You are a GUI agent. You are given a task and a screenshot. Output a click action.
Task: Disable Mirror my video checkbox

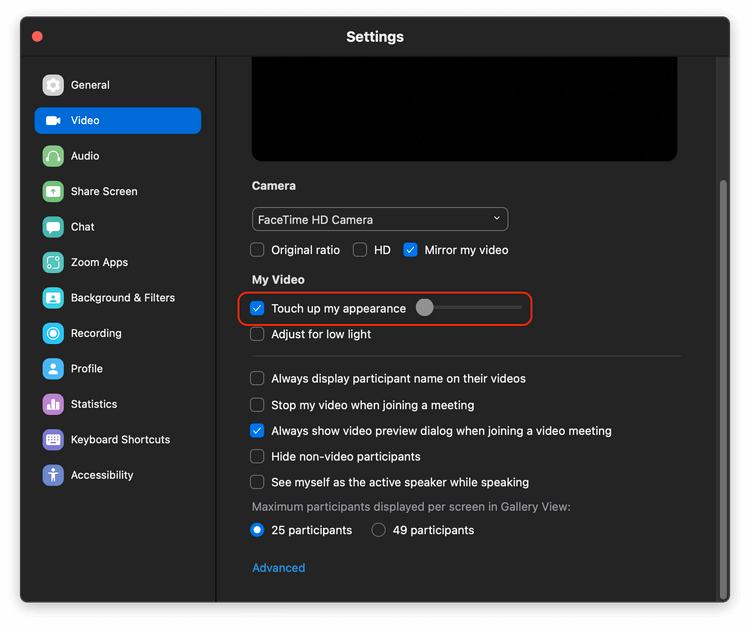(x=410, y=250)
